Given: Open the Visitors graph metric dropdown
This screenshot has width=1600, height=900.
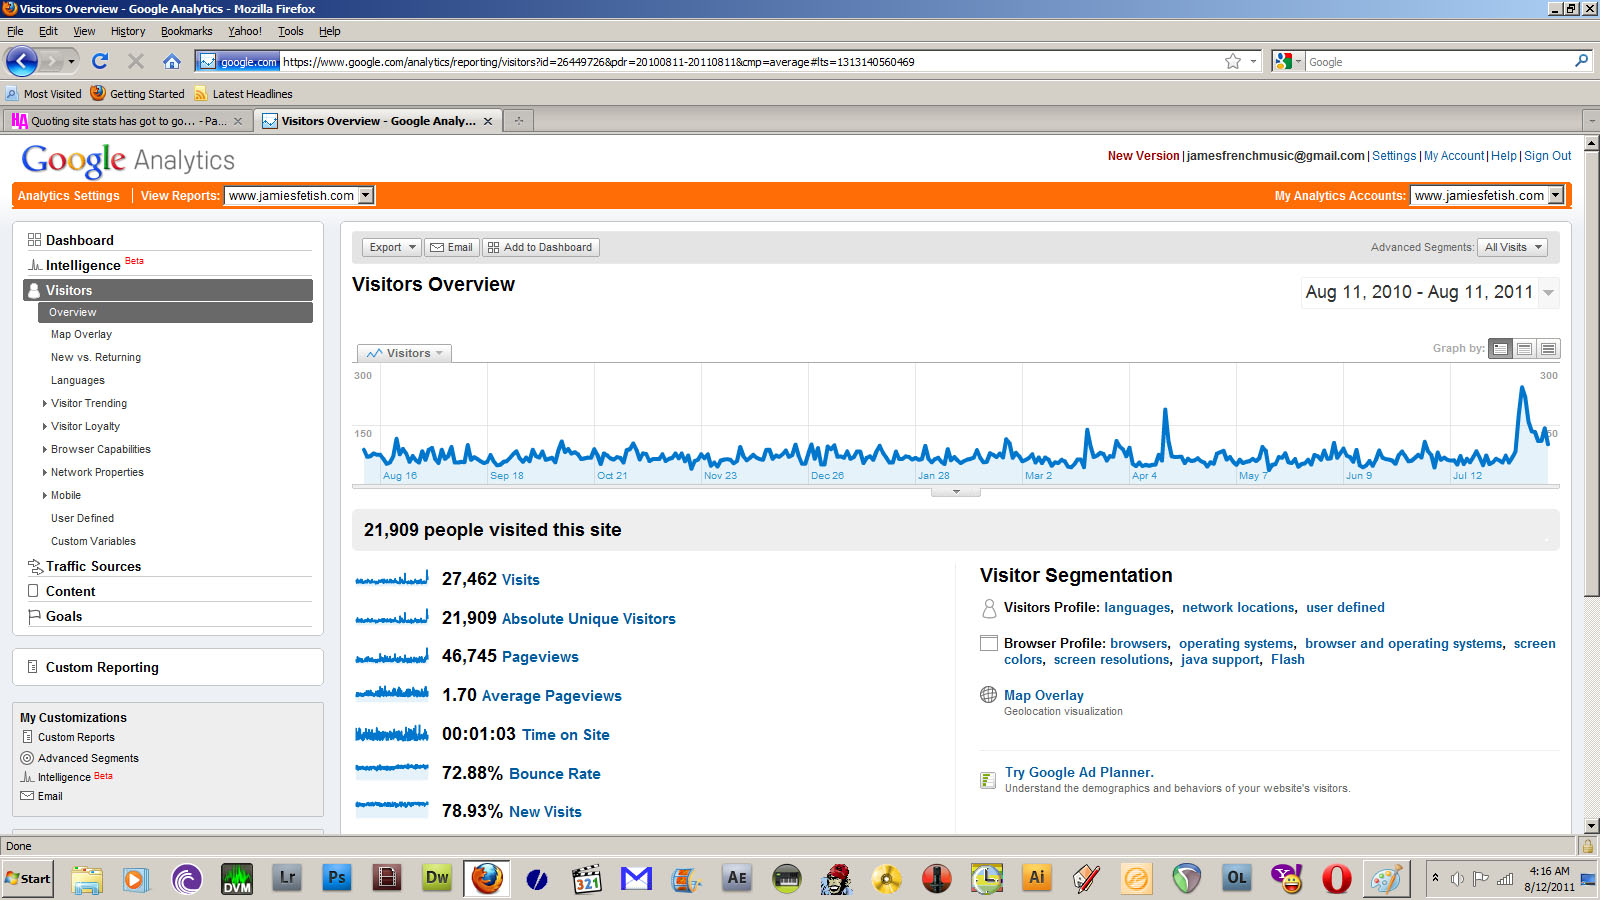Looking at the screenshot, I should (x=404, y=353).
